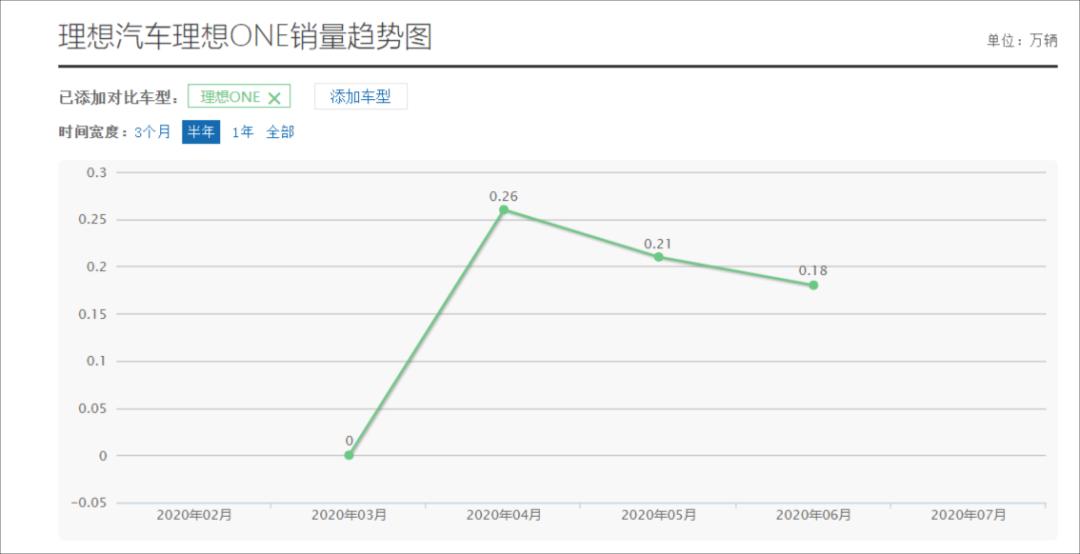Click the 2020年03月 axis label
Screen dimensions: 1080x554
(x=349, y=515)
